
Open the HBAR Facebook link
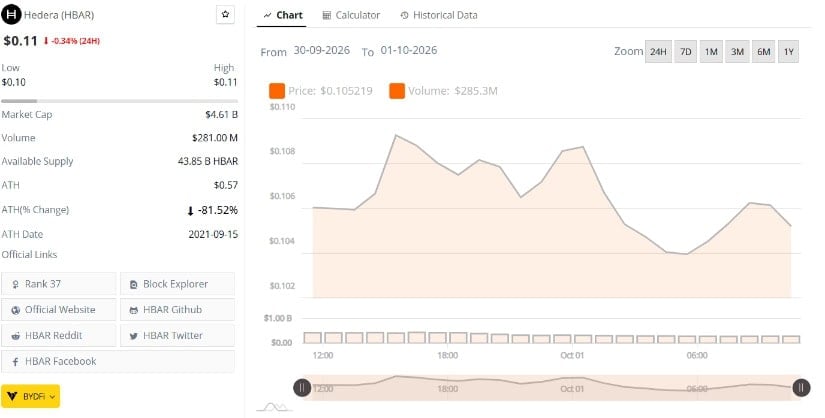pyautogui.click(x=118, y=361)
